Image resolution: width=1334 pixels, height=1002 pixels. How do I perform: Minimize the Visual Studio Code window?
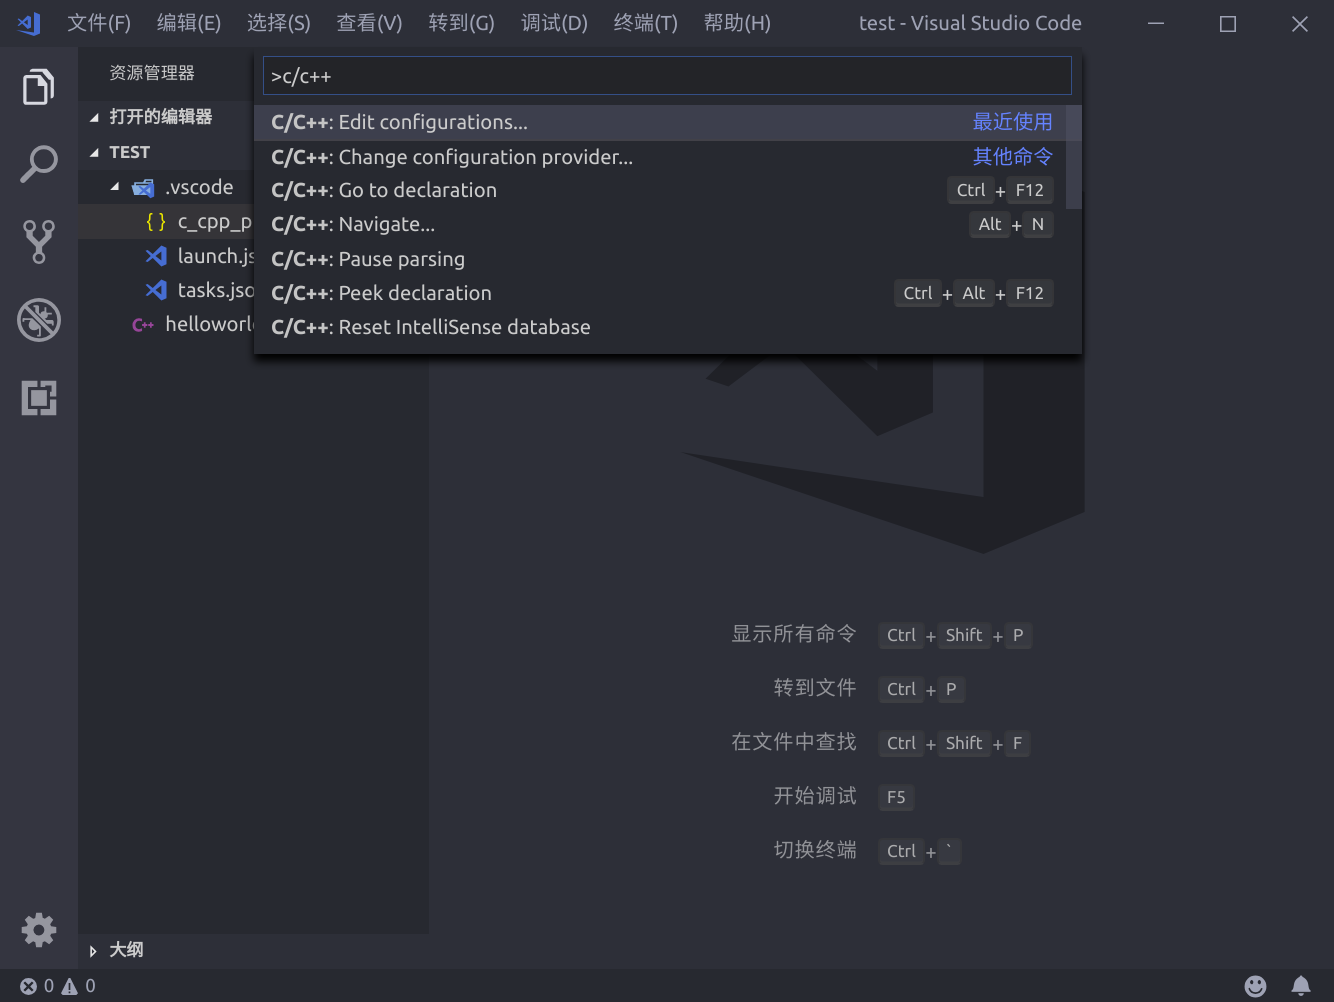(x=1156, y=23)
